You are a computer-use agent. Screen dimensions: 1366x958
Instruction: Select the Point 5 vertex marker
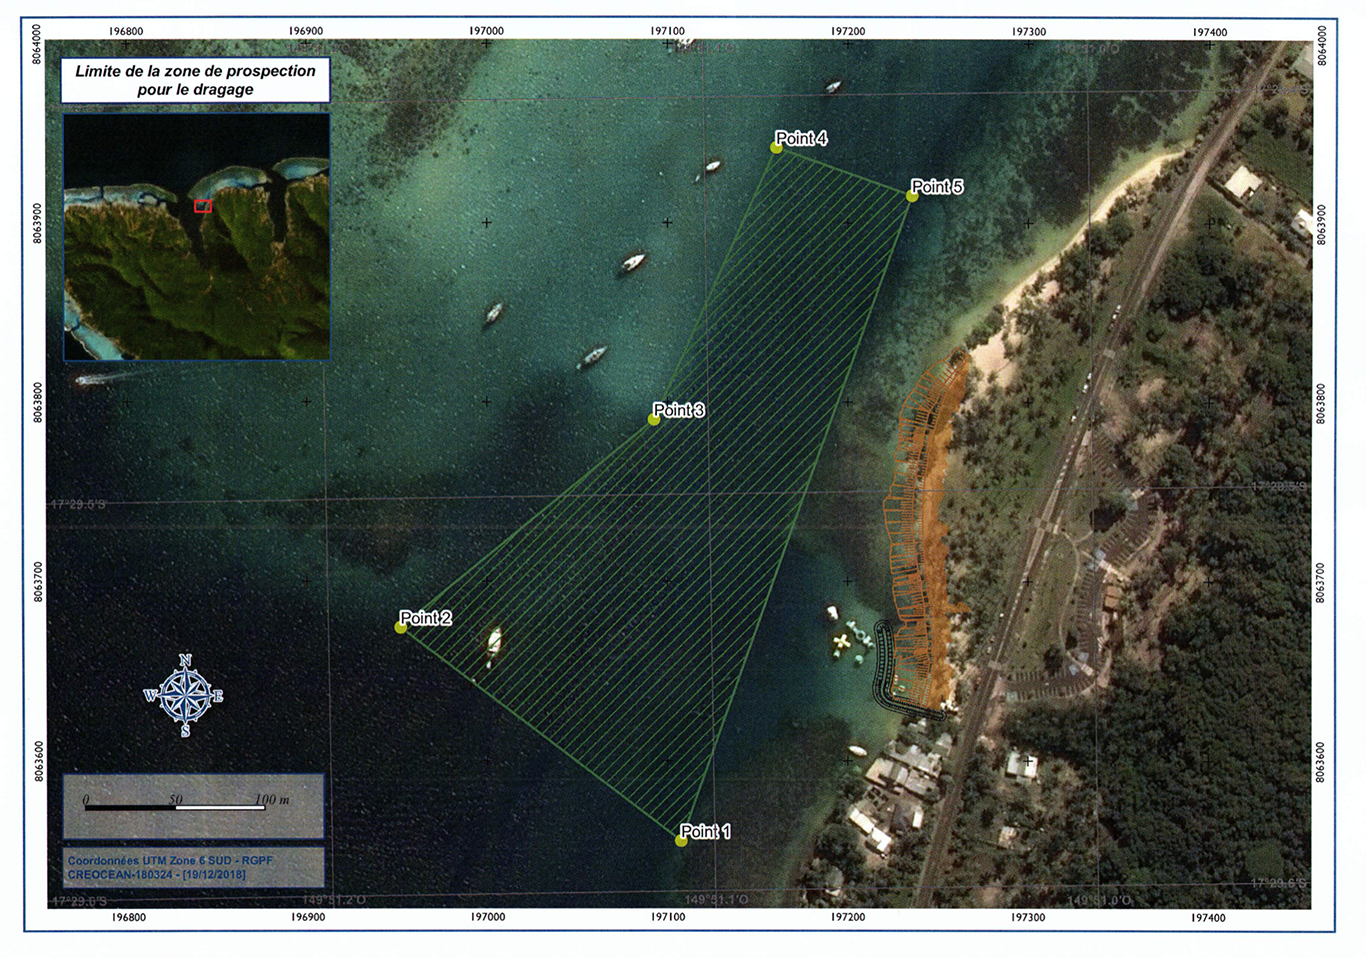tap(912, 196)
